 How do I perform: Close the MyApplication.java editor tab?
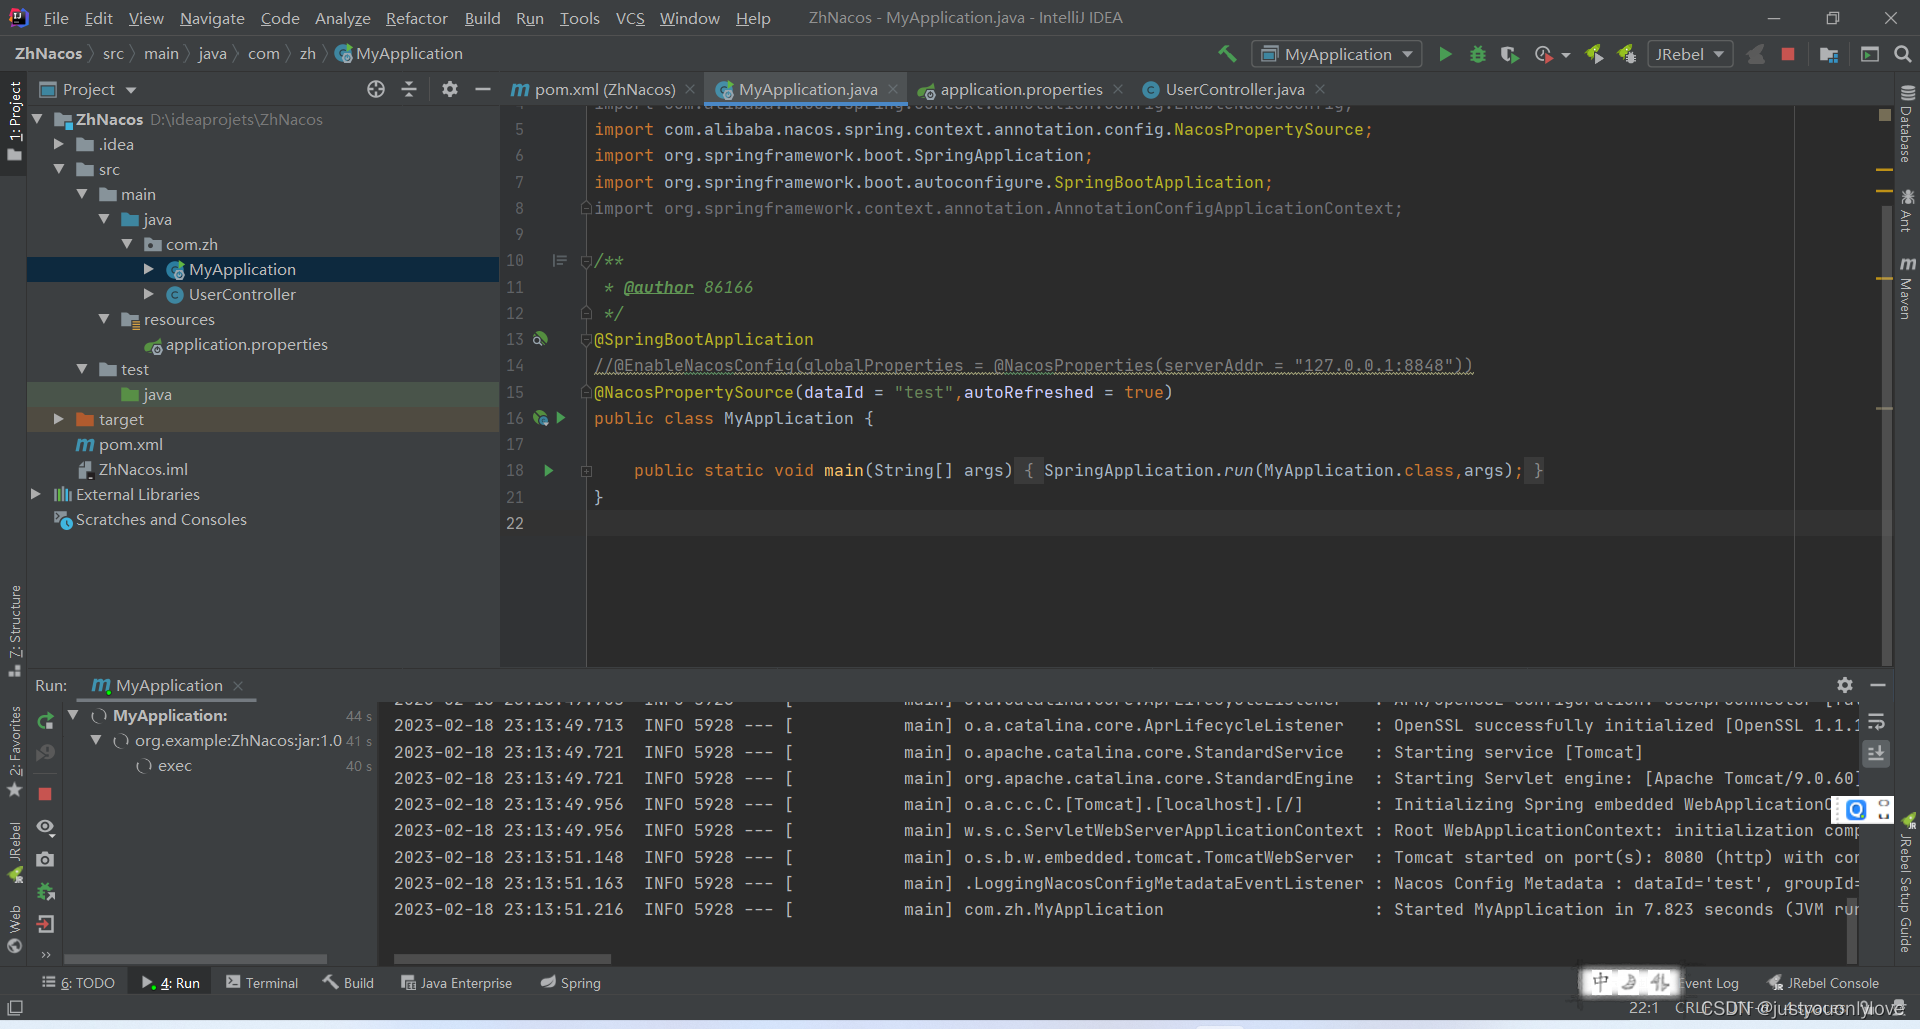[x=893, y=89]
